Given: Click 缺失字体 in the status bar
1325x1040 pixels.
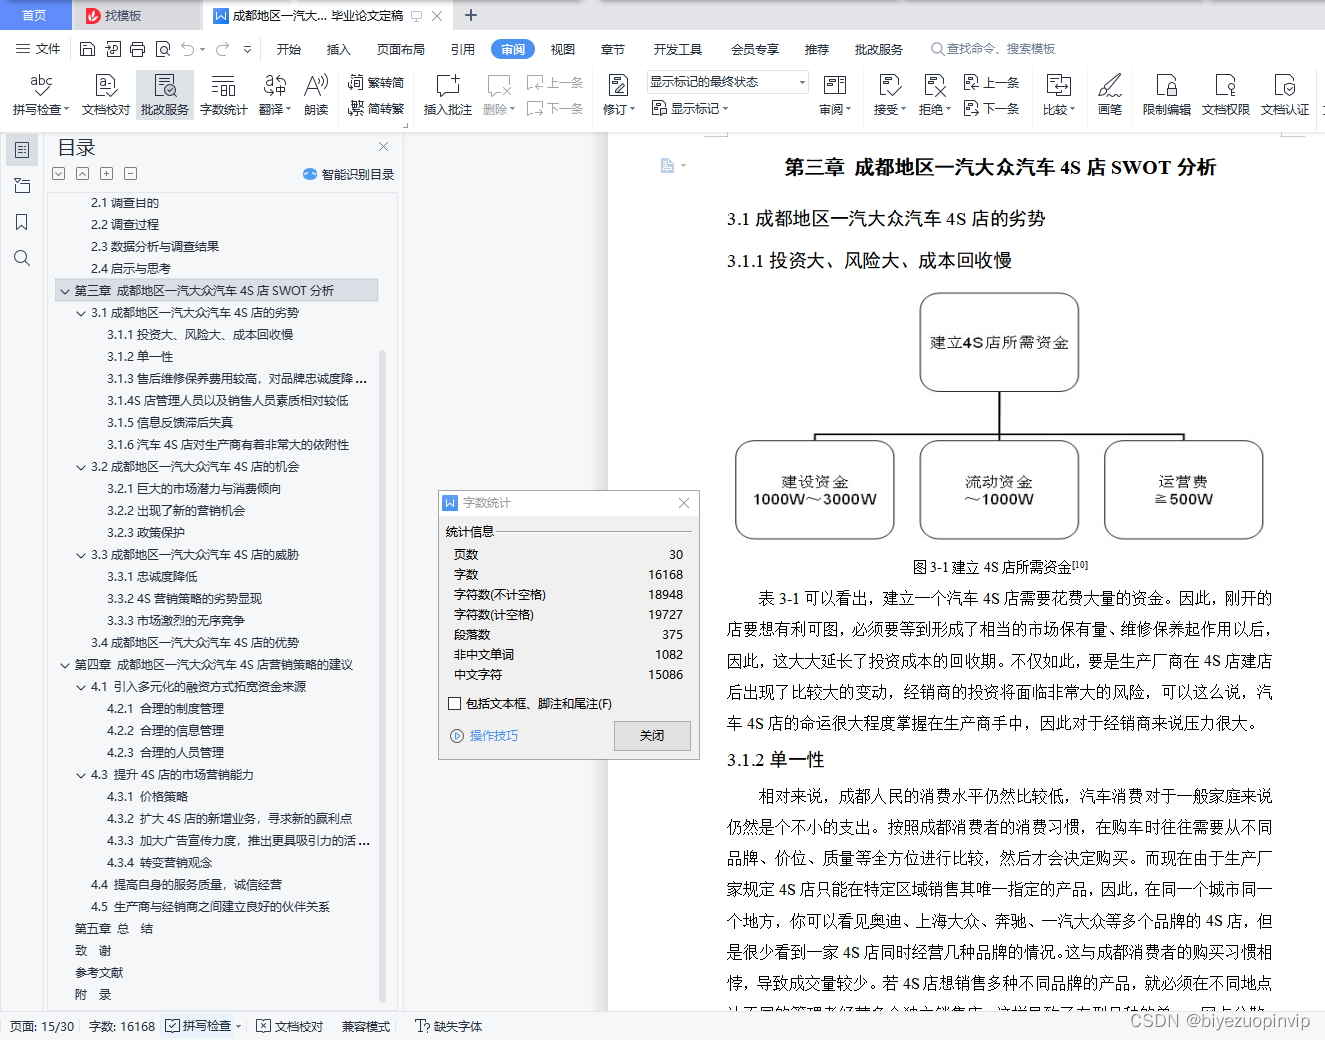Looking at the screenshot, I should 449,1026.
